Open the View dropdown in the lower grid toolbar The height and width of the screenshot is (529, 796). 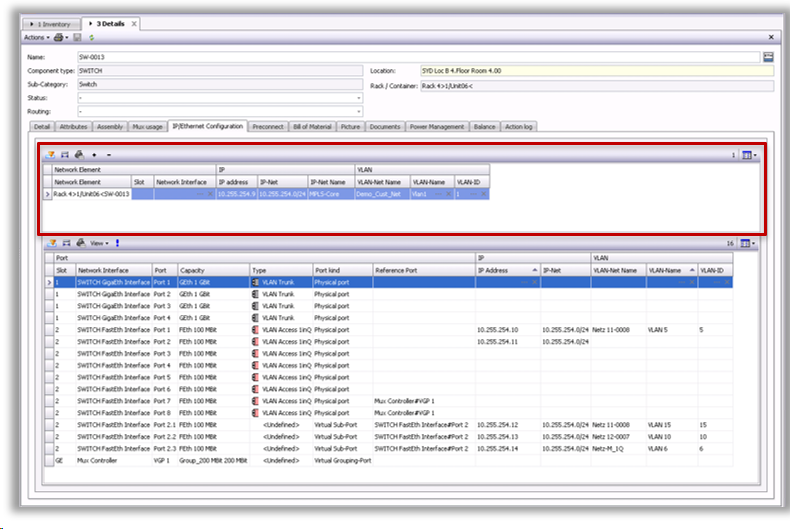99,243
